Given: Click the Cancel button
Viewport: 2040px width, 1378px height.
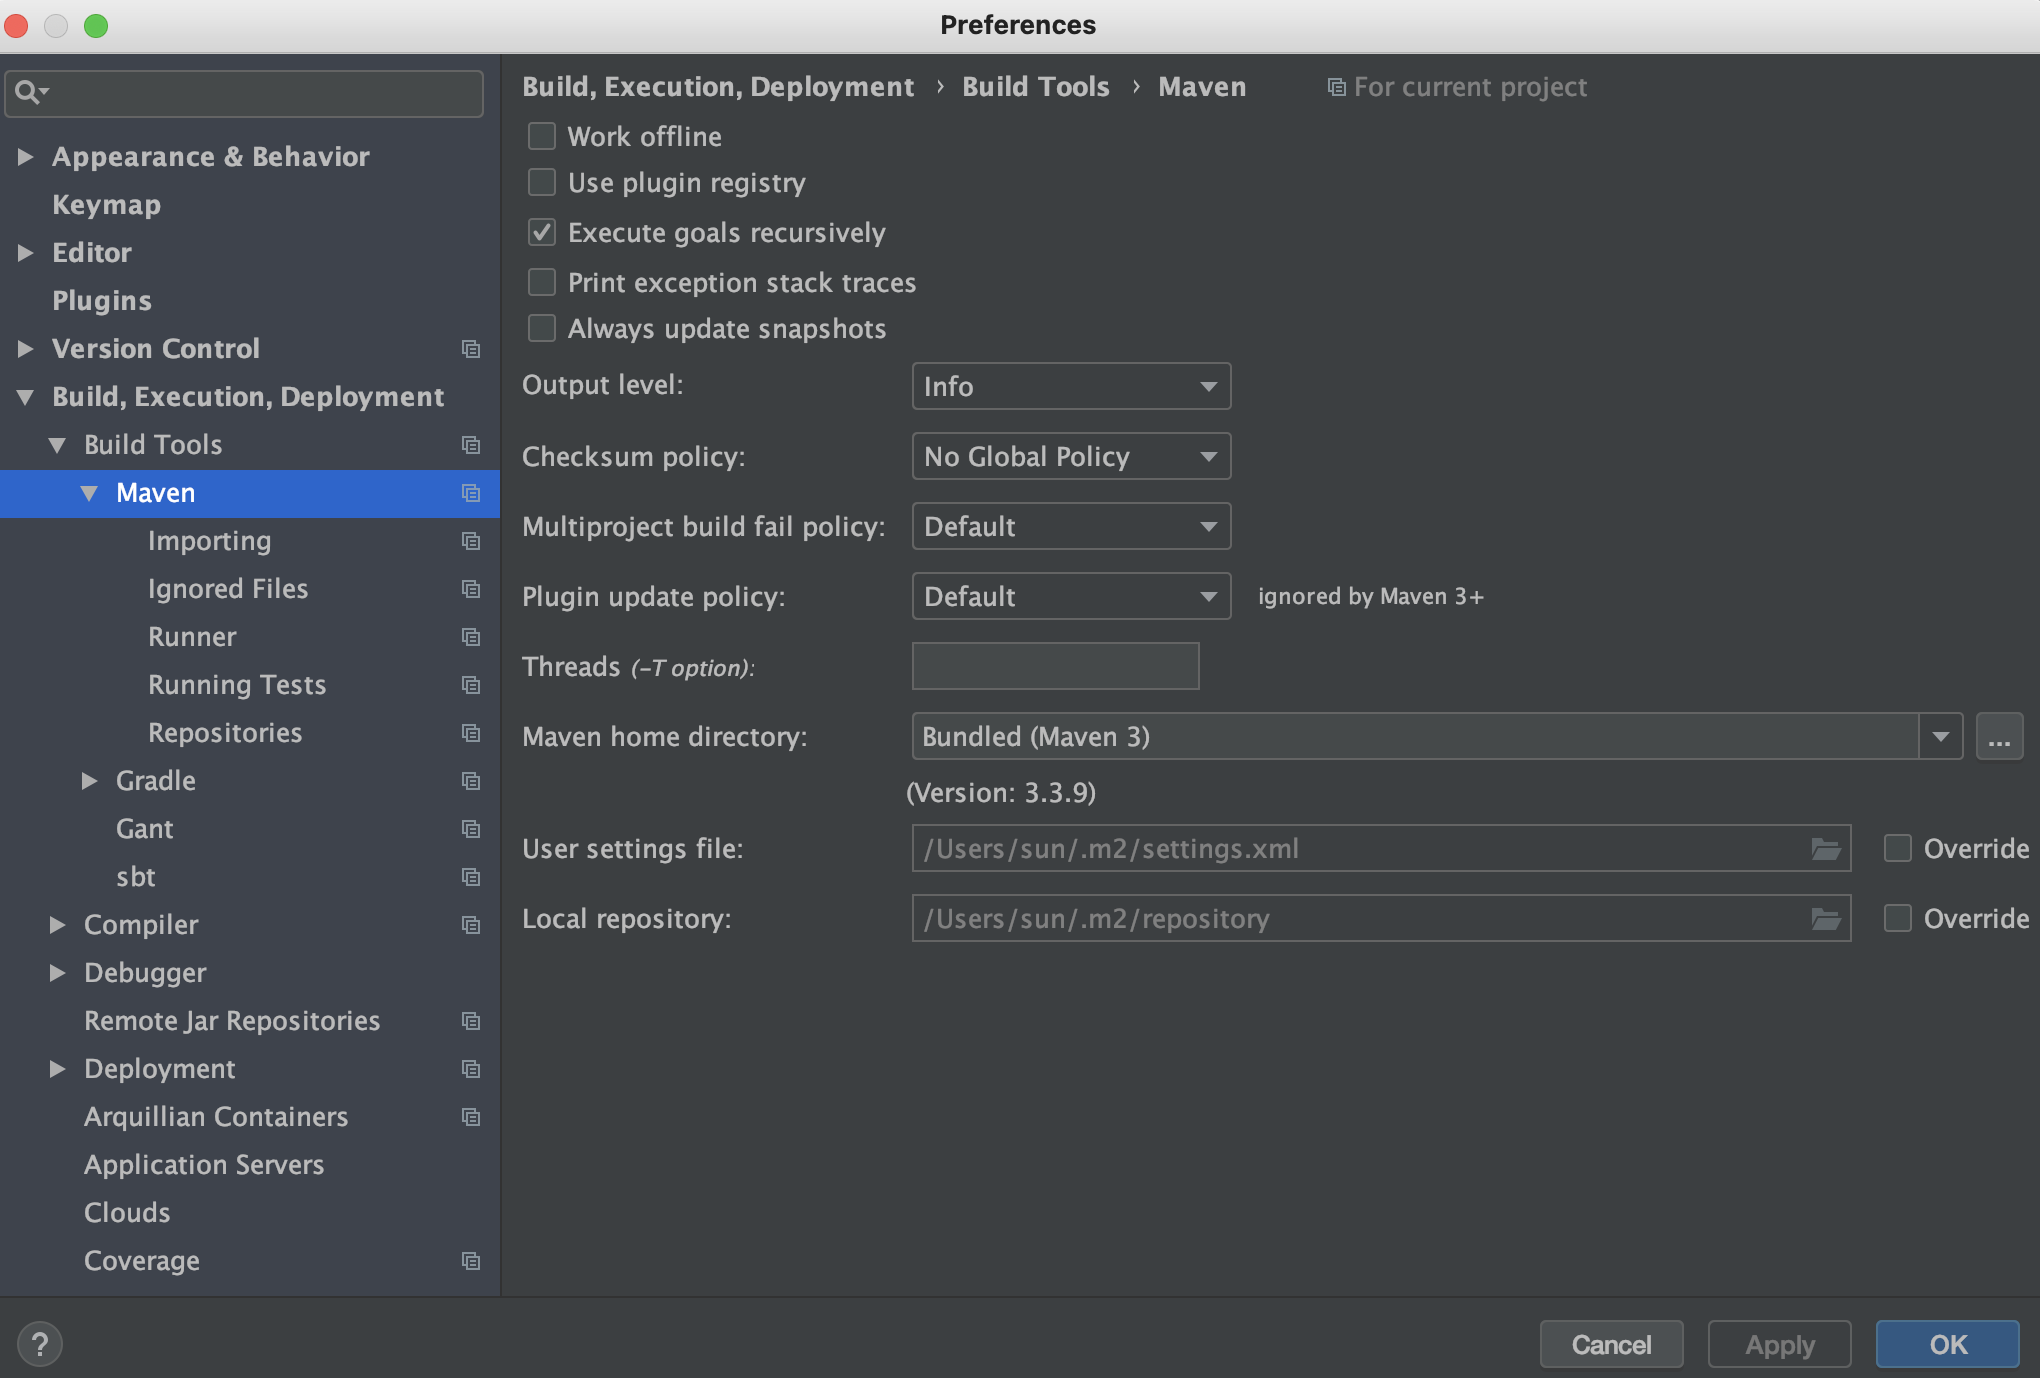Looking at the screenshot, I should pos(1611,1344).
